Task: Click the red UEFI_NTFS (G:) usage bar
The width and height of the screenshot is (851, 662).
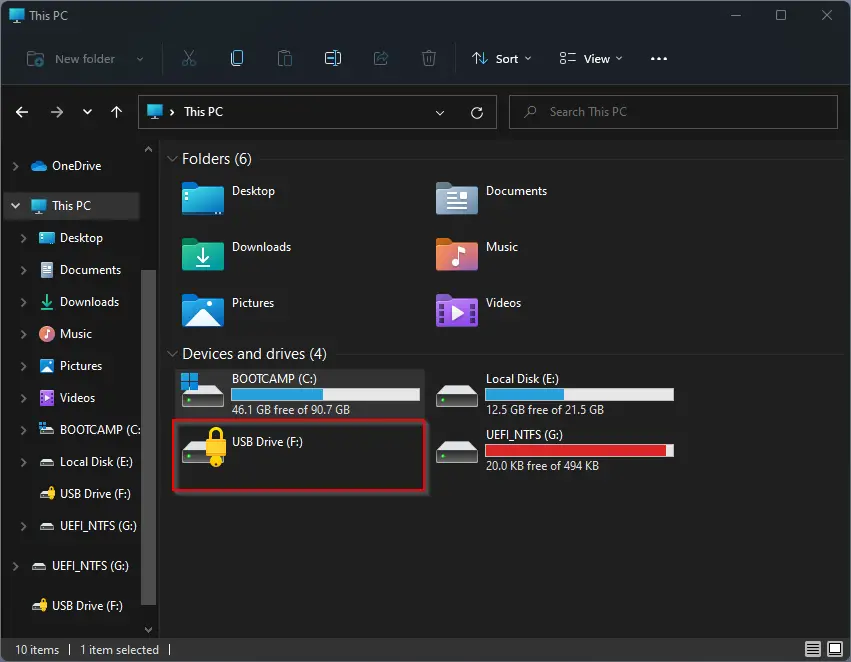Action: point(580,450)
